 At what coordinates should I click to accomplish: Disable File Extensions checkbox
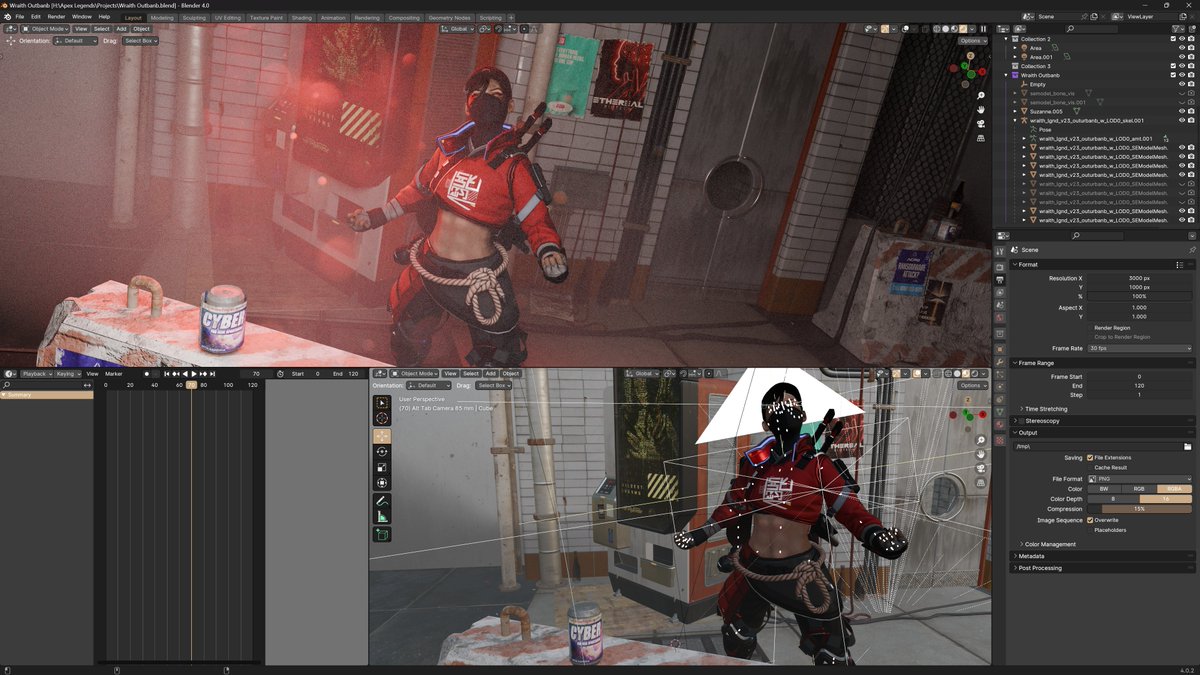coord(1090,457)
